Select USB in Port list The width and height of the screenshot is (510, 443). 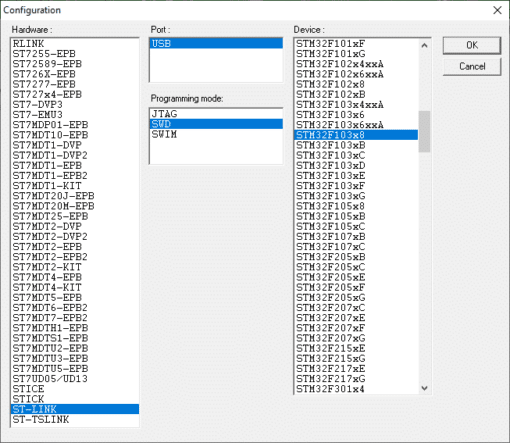coord(216,43)
